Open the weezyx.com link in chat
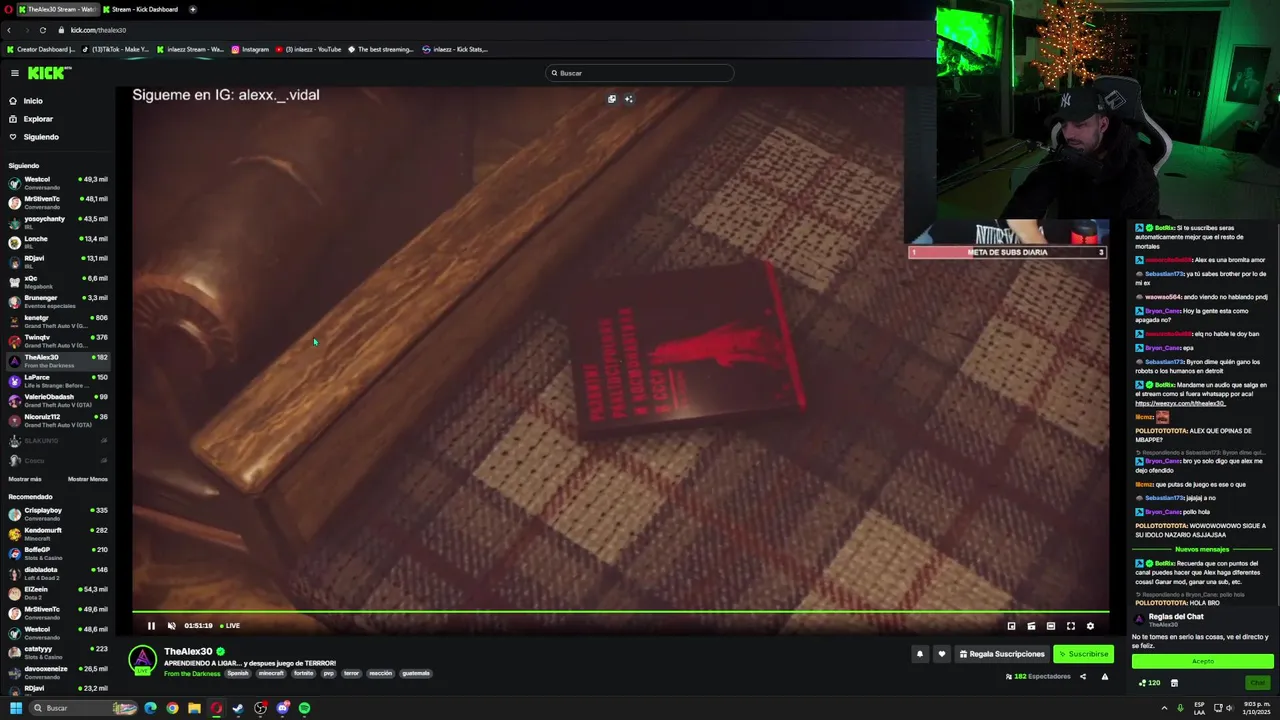Viewport: 1280px width, 720px height. pos(1180,403)
